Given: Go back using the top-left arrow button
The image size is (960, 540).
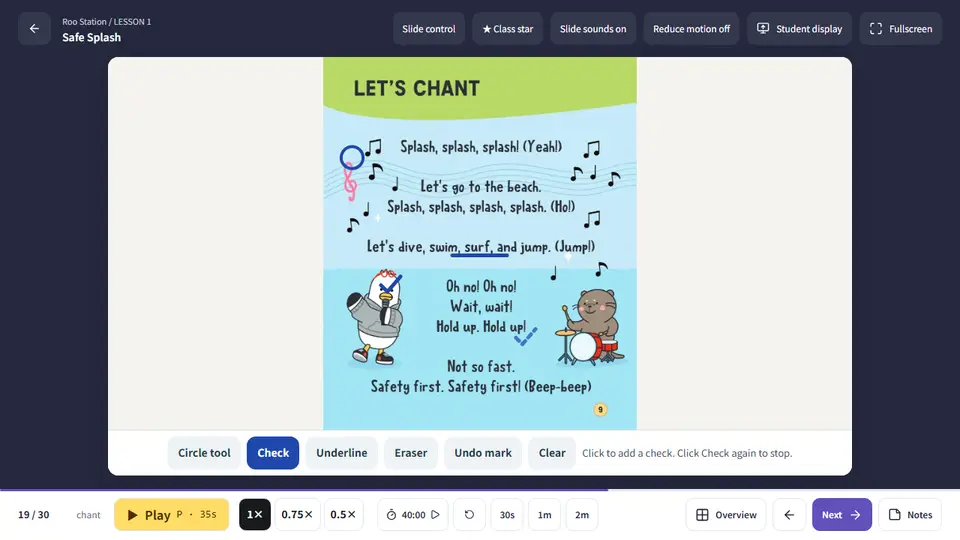Looking at the screenshot, I should 34,29.
